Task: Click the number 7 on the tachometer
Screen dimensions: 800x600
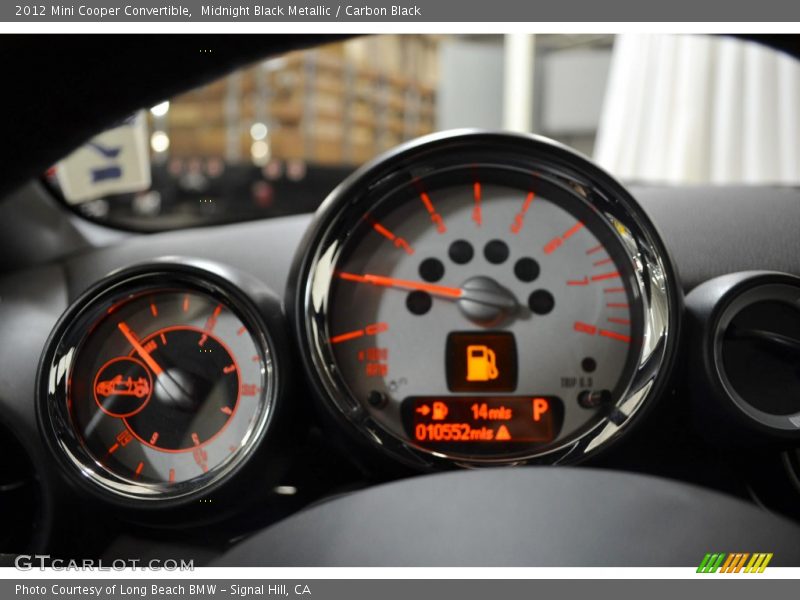Action: pos(577,281)
